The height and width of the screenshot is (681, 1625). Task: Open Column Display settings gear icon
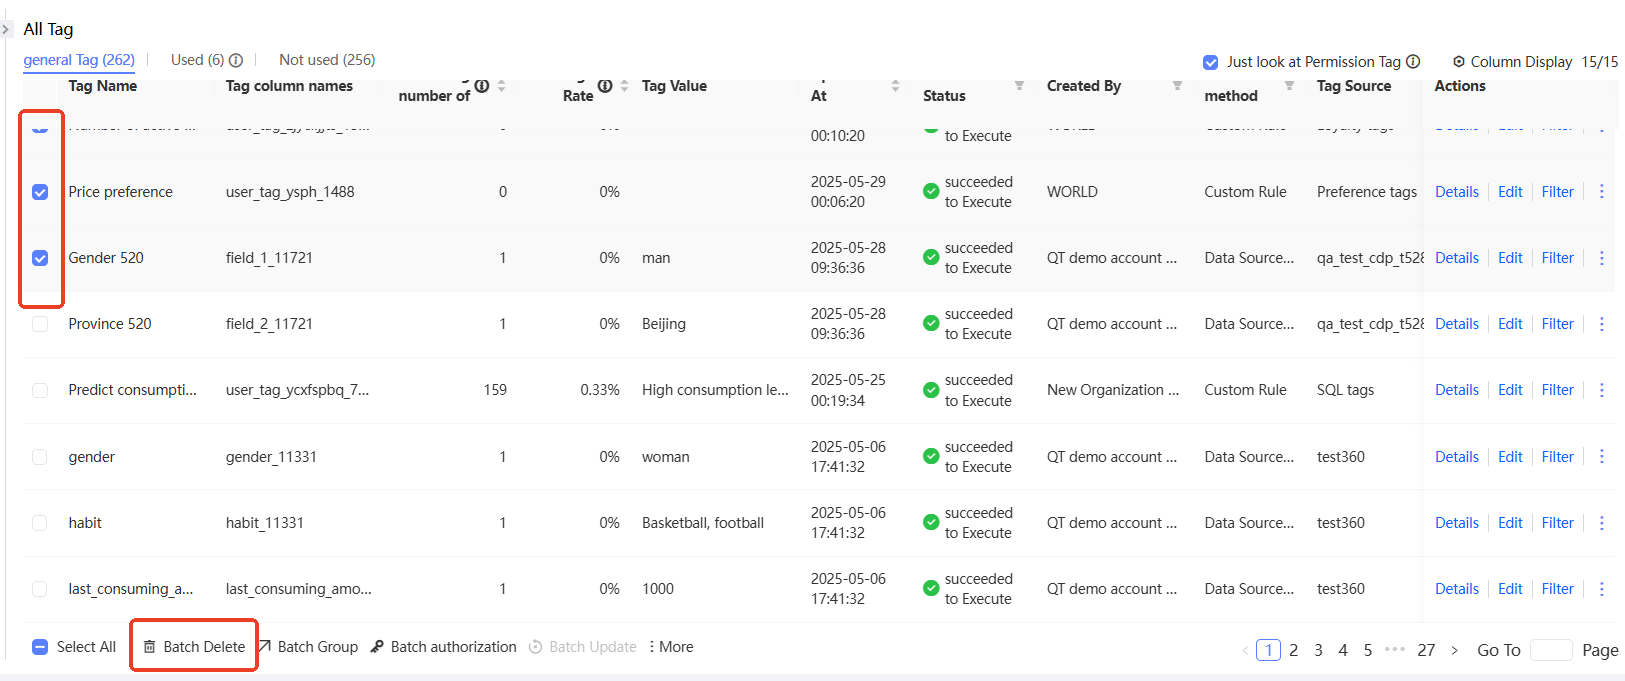[1459, 62]
